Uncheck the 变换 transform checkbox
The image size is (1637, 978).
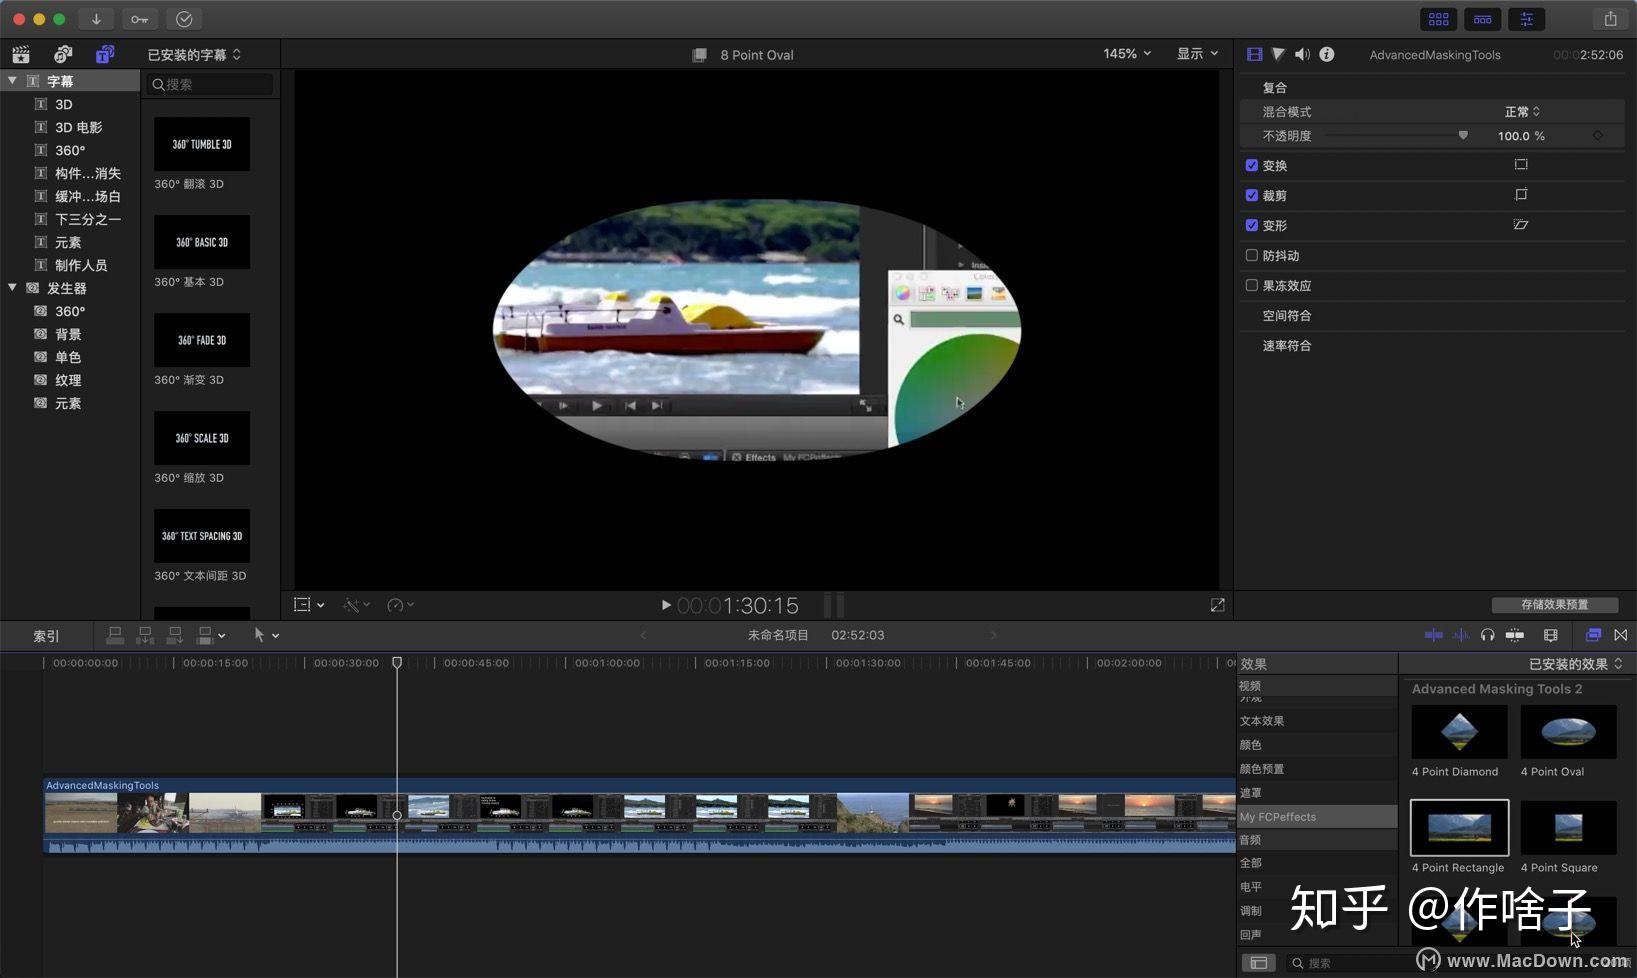coord(1251,165)
